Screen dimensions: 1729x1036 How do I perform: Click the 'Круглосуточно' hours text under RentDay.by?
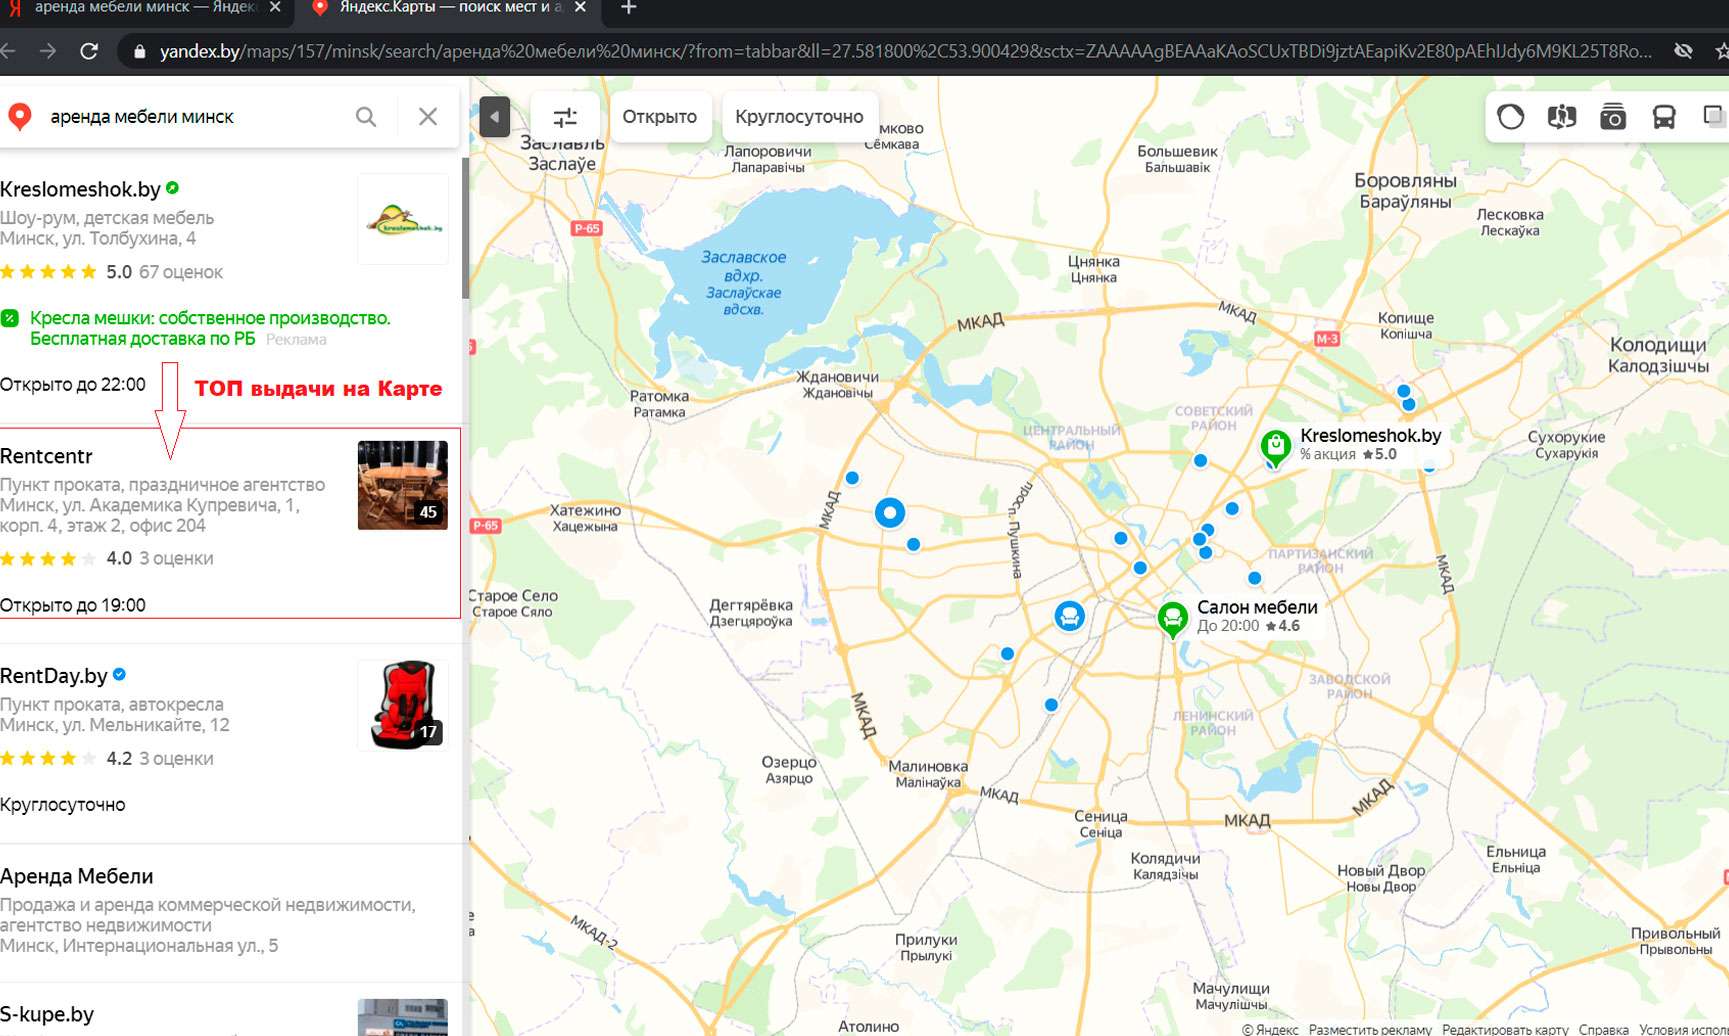click(x=63, y=805)
